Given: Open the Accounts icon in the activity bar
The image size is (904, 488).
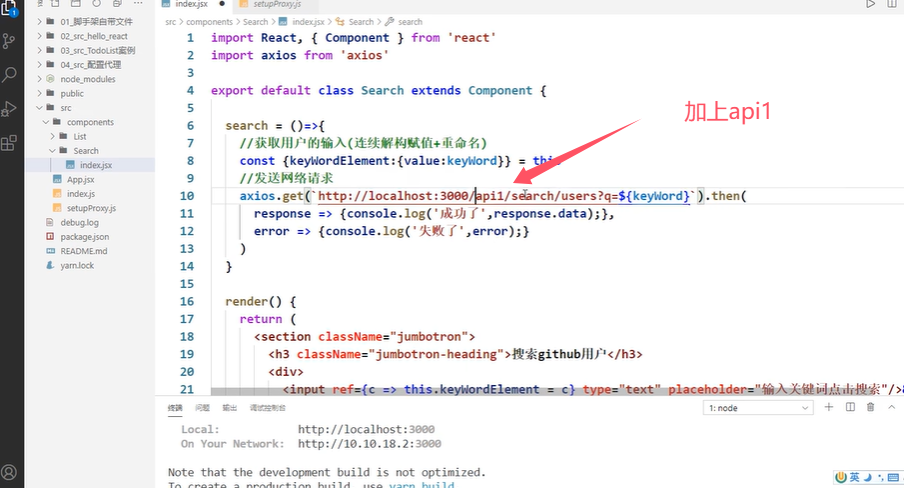Looking at the screenshot, I should pos(9,472).
